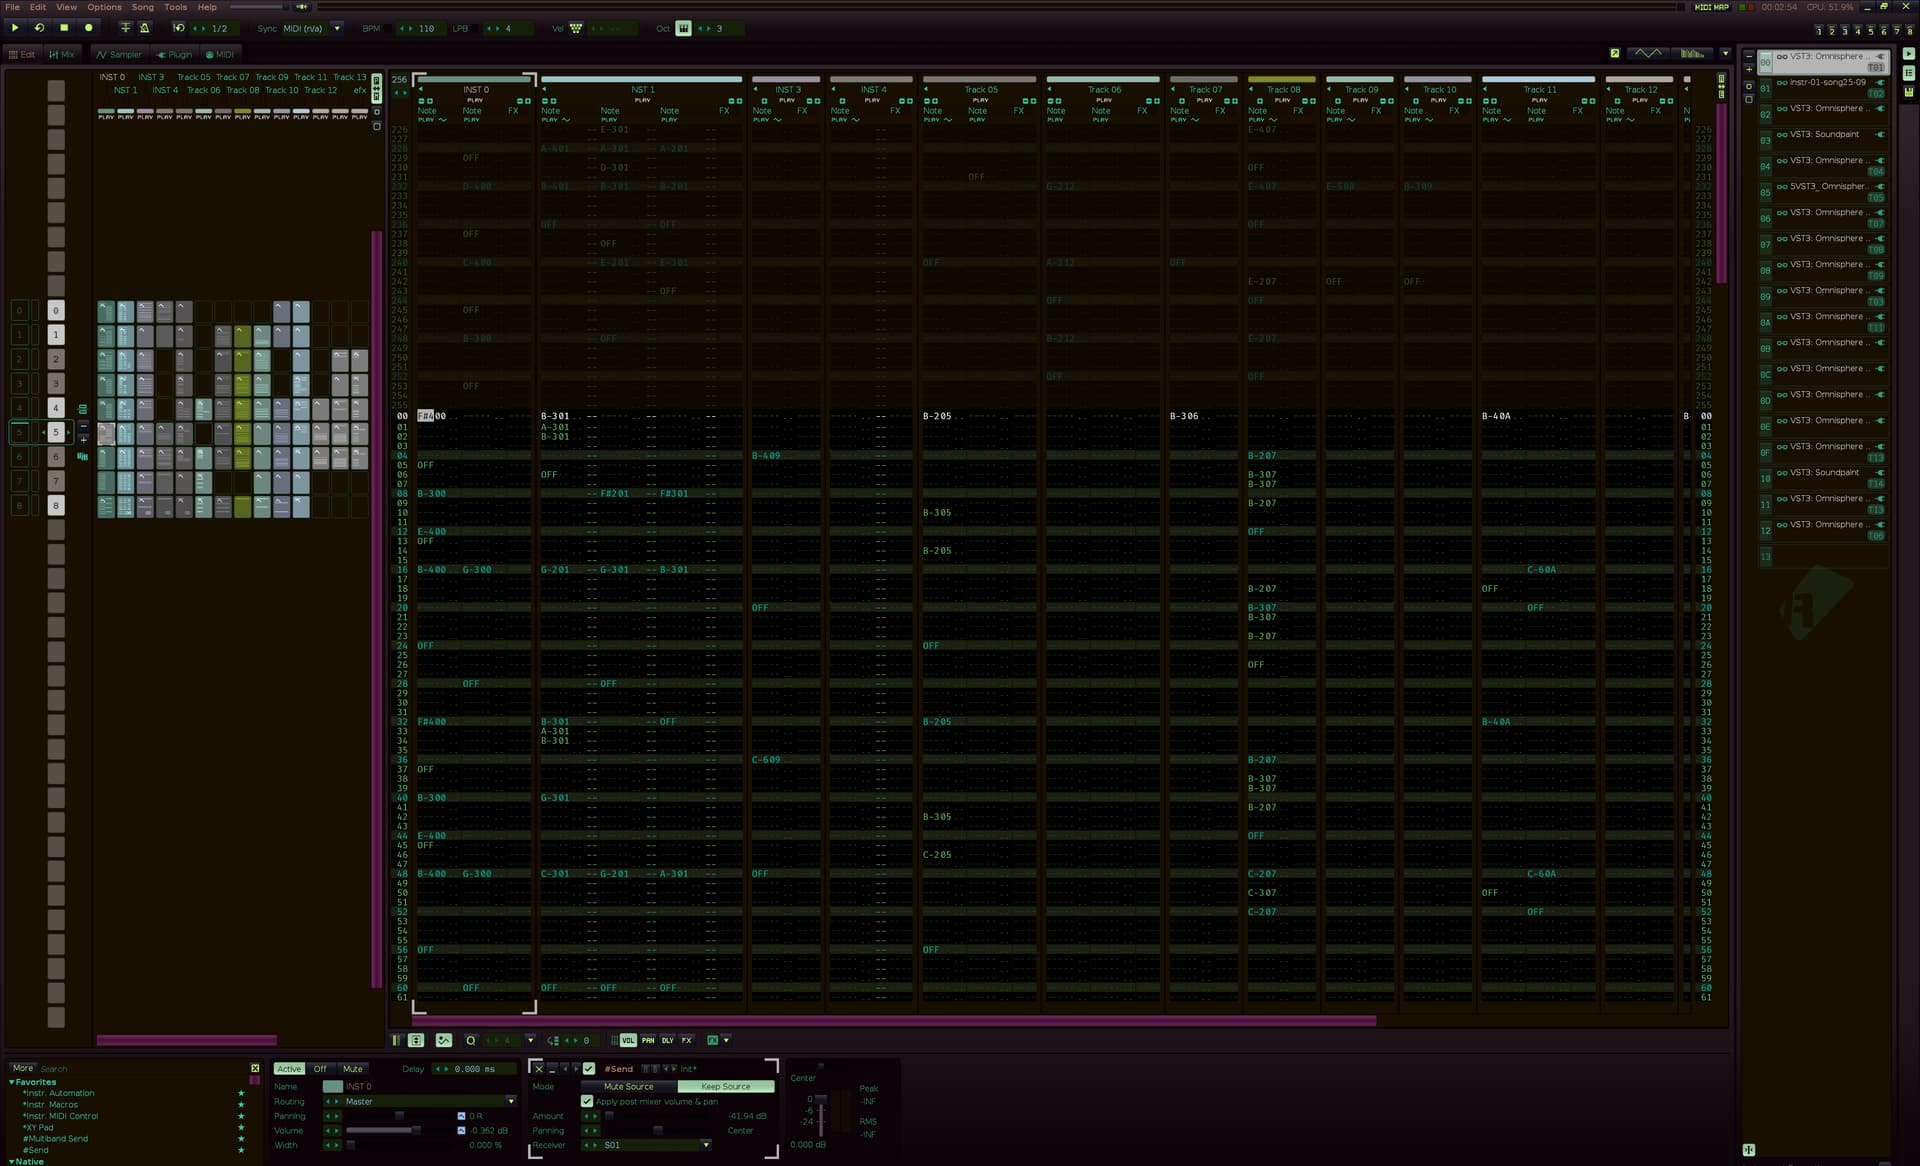Toggle the computer keyboard octave icon
The width and height of the screenshot is (1920, 1166).
tap(683, 28)
